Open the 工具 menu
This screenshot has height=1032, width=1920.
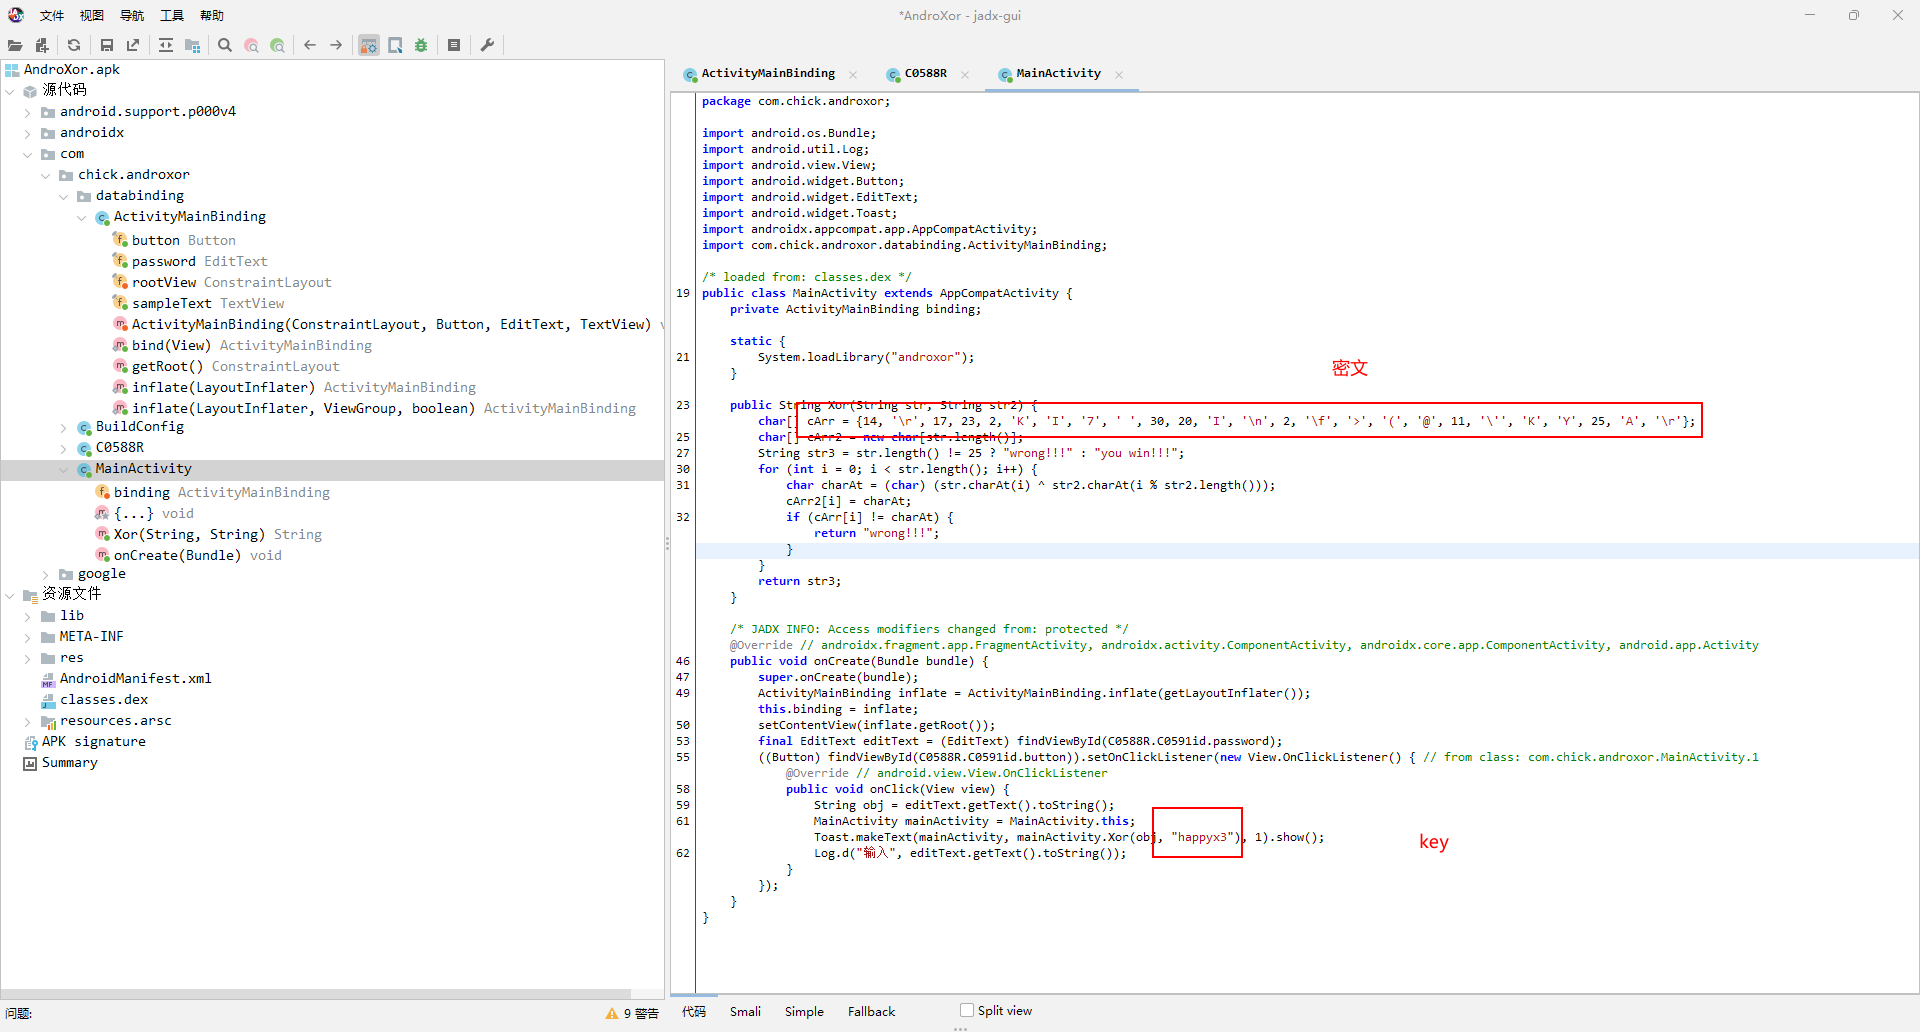click(x=172, y=16)
